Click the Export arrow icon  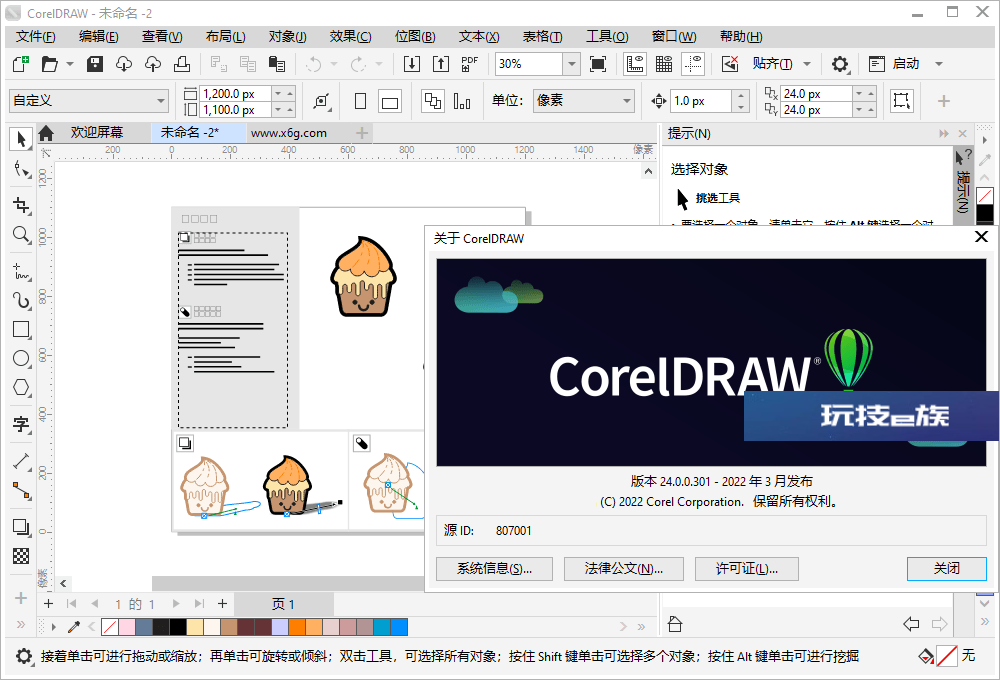(x=441, y=64)
